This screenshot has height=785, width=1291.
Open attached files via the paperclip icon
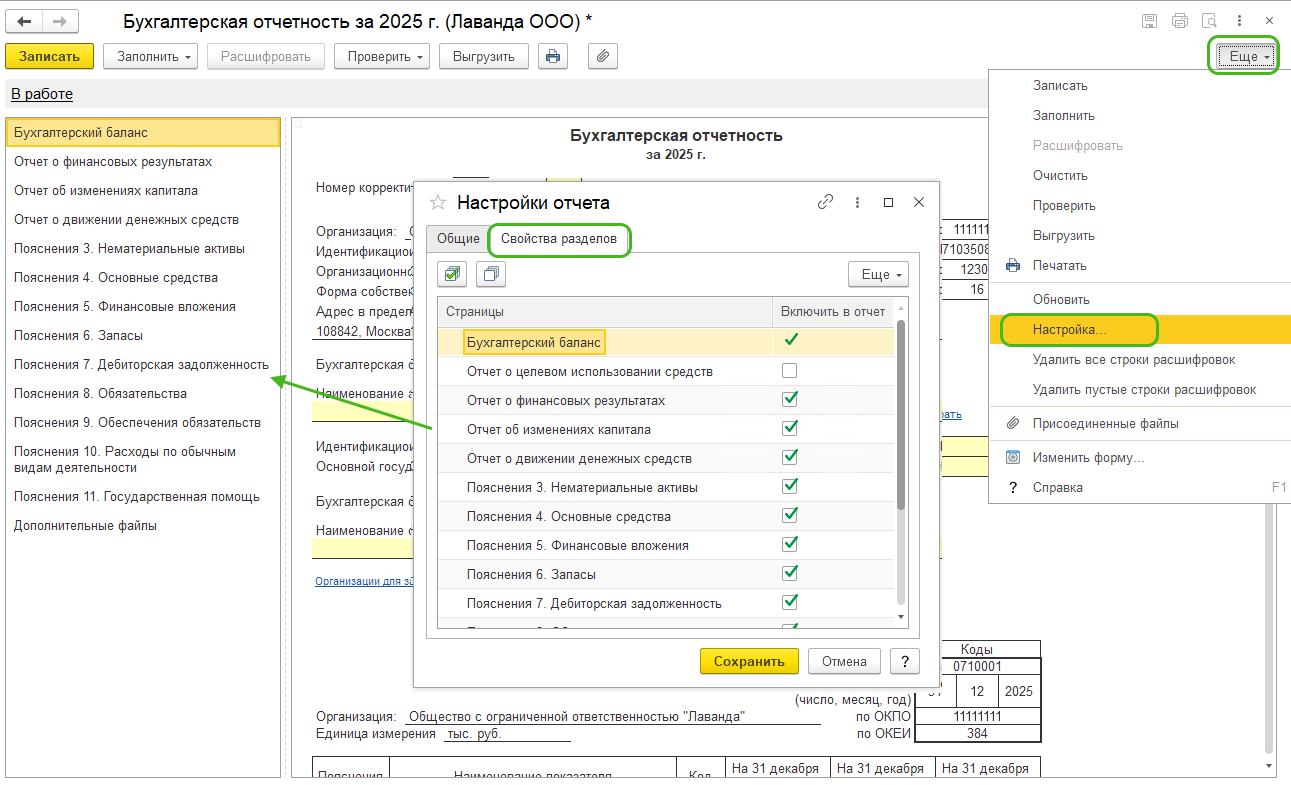point(602,56)
